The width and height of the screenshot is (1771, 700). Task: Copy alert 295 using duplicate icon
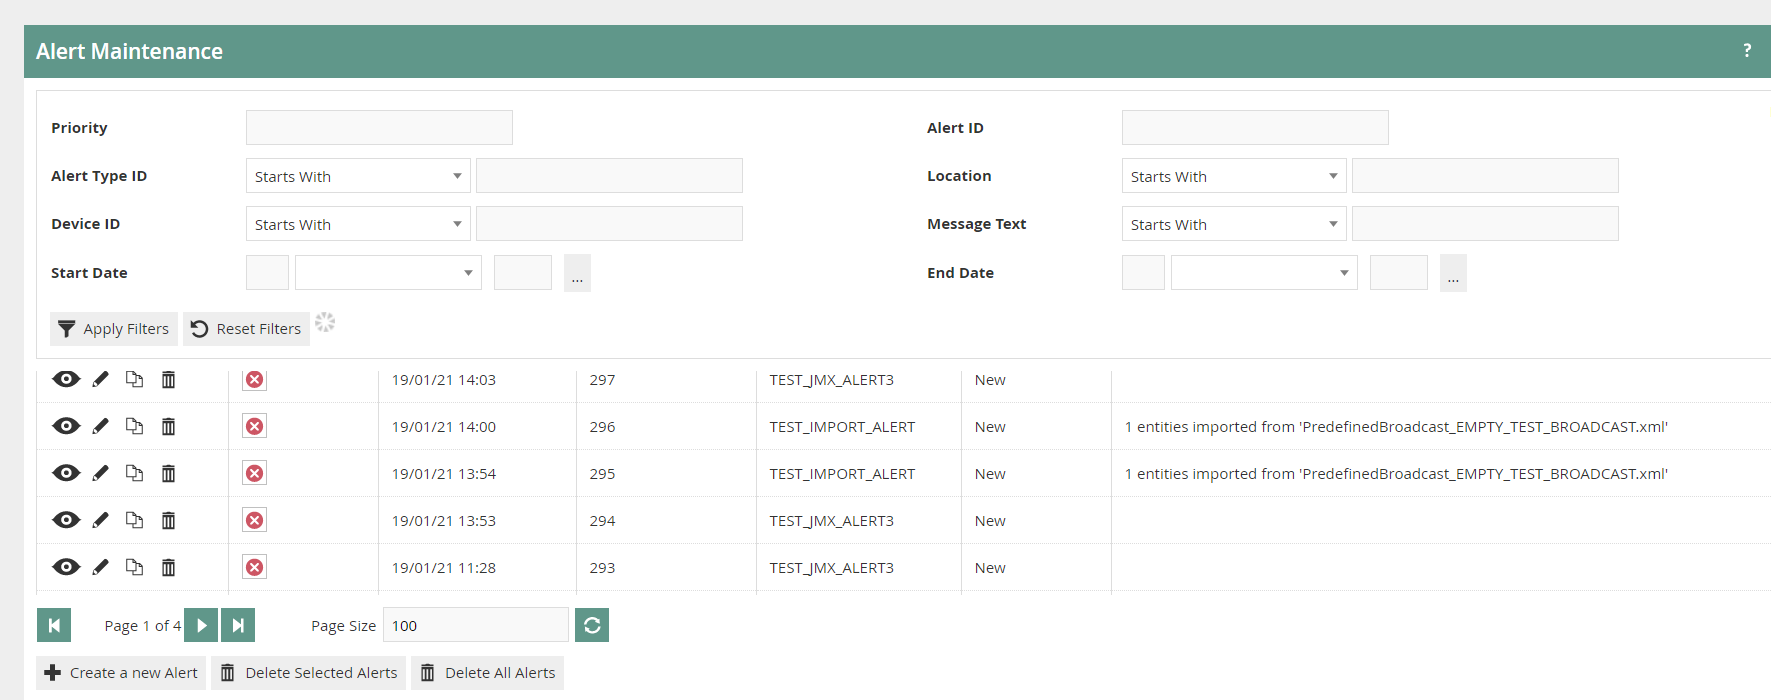tap(134, 473)
